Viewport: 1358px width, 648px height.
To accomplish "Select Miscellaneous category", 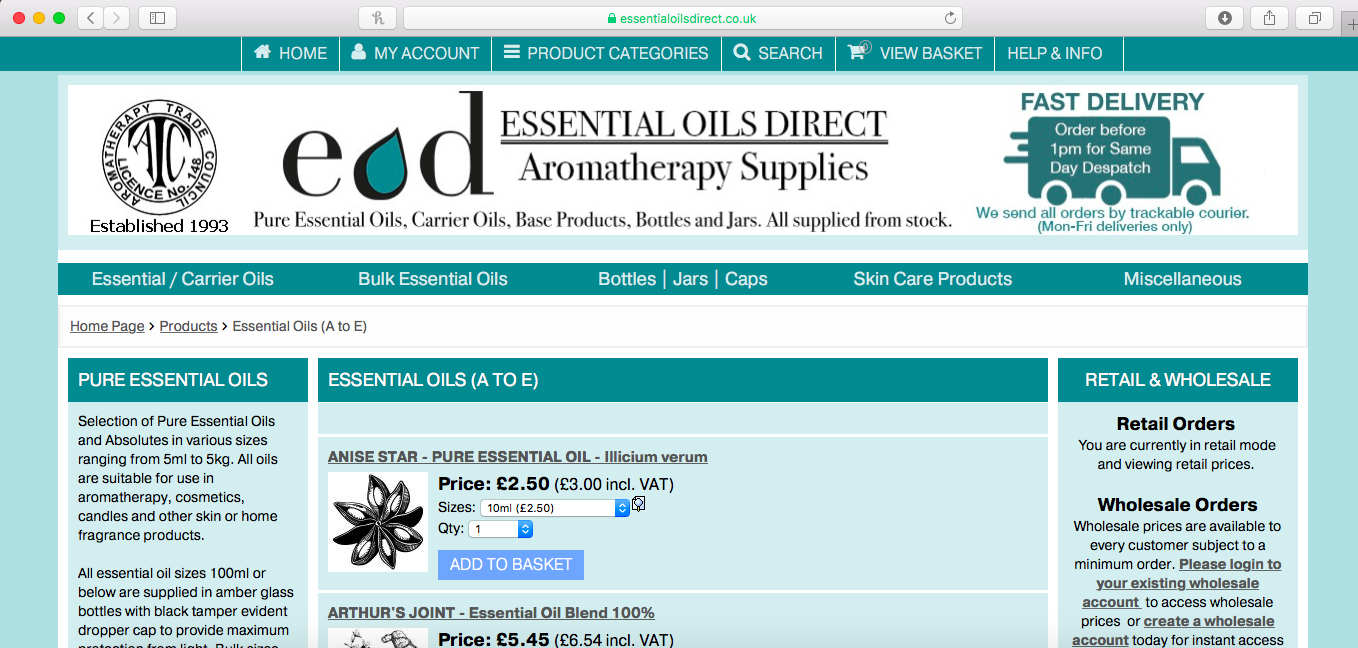I will point(1183,279).
